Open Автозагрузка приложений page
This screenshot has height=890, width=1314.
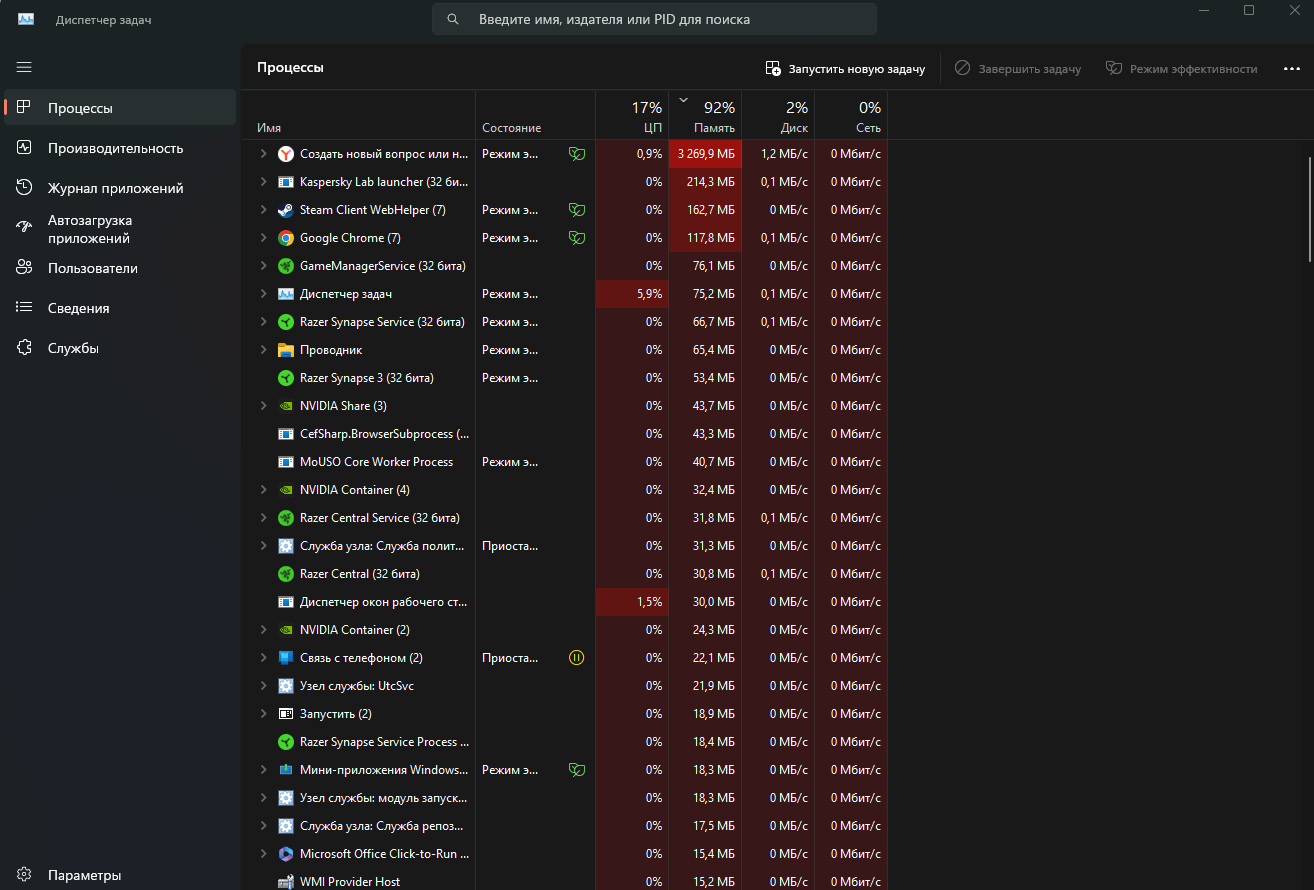tap(120, 229)
